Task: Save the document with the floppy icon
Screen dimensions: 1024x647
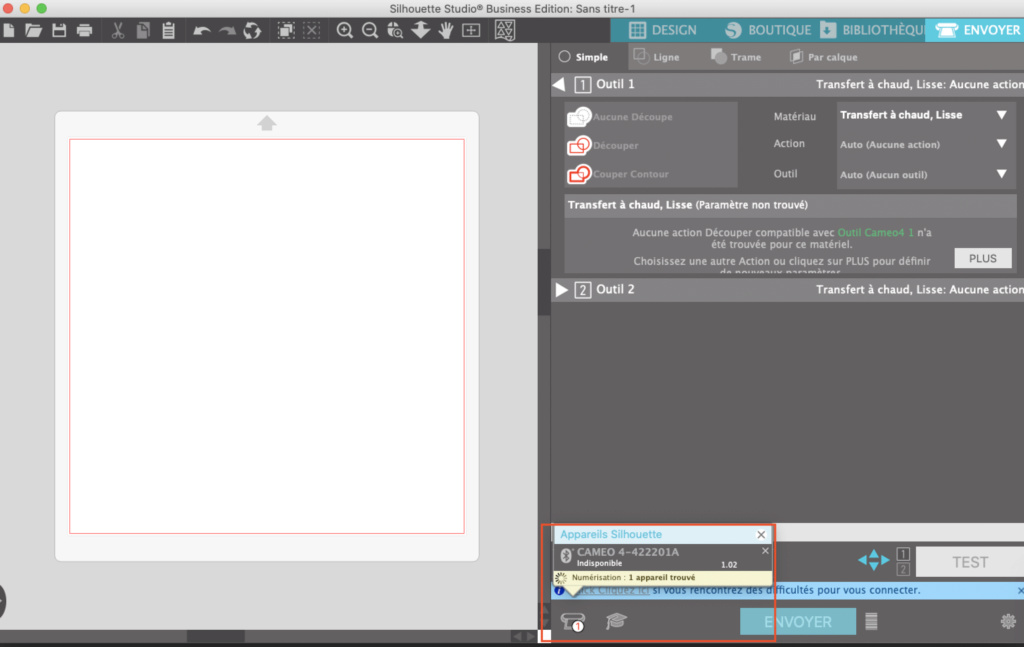Action: (59, 30)
